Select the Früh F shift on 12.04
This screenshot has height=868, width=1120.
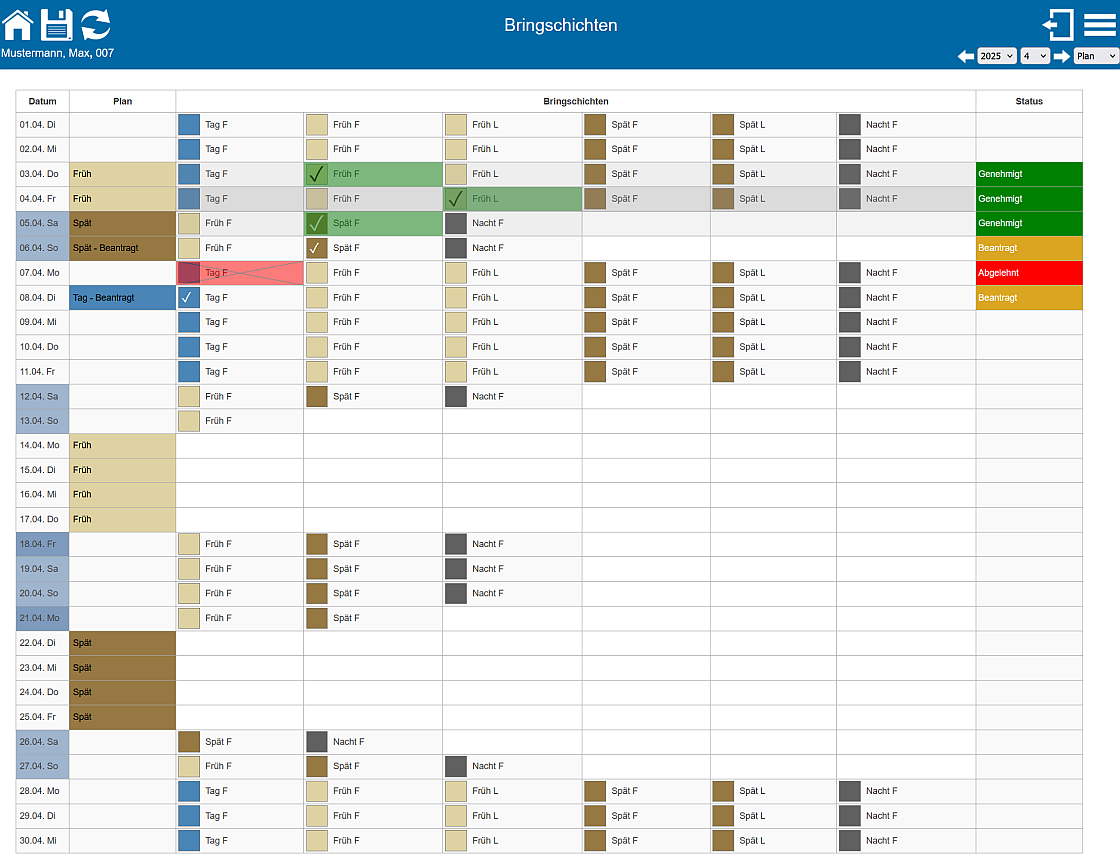(240, 396)
